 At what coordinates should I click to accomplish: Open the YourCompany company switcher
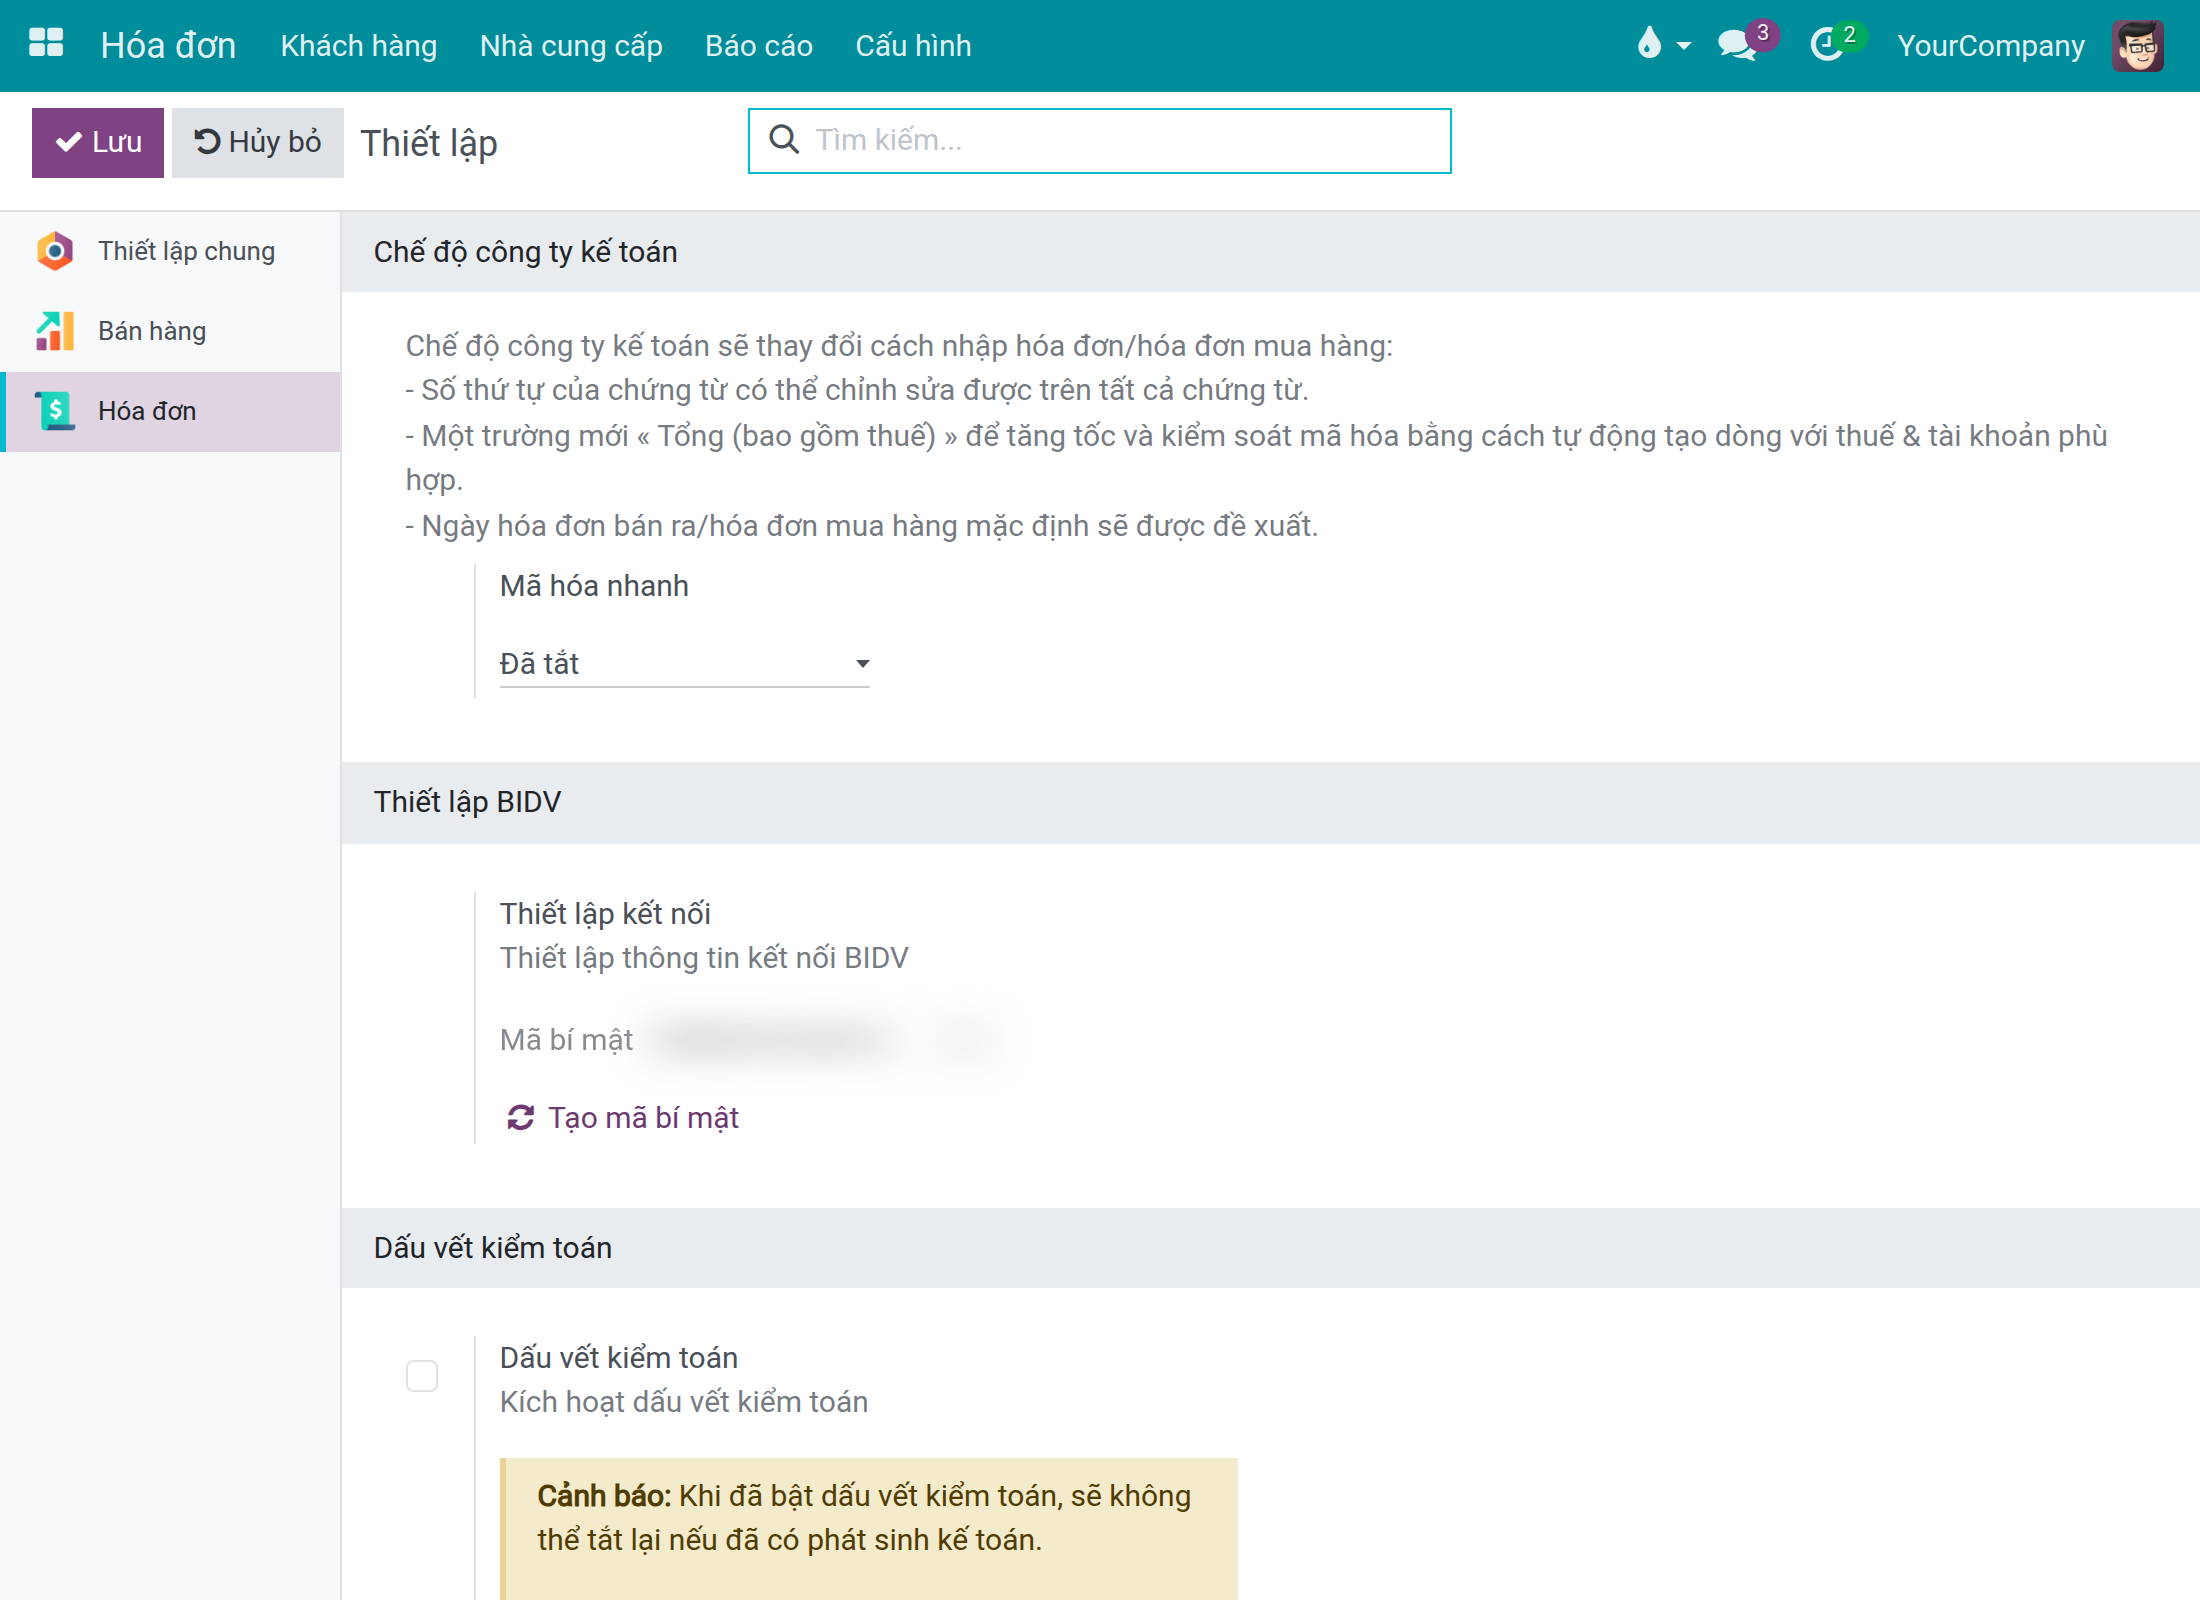click(1990, 46)
